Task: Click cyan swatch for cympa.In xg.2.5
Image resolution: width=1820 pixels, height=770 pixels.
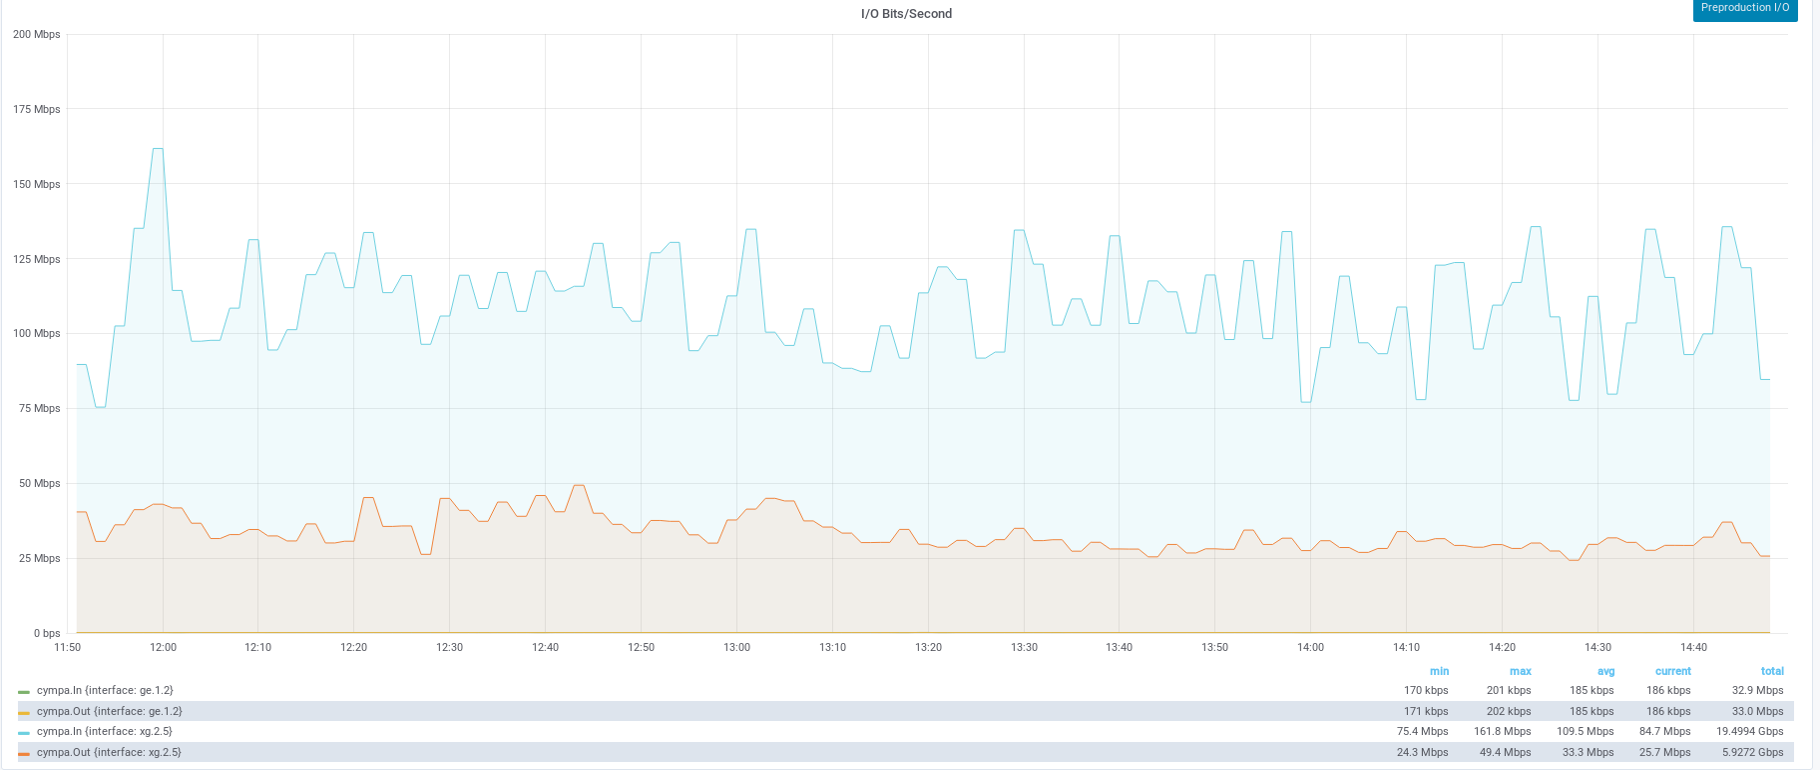Action: (24, 733)
